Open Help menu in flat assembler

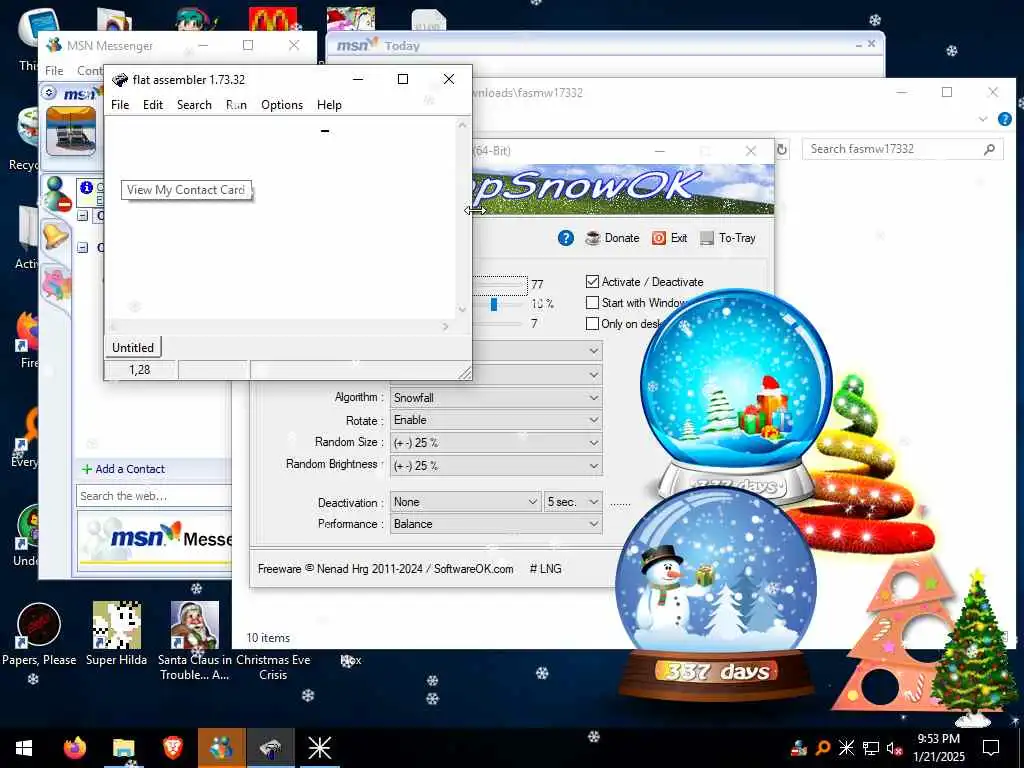point(329,104)
